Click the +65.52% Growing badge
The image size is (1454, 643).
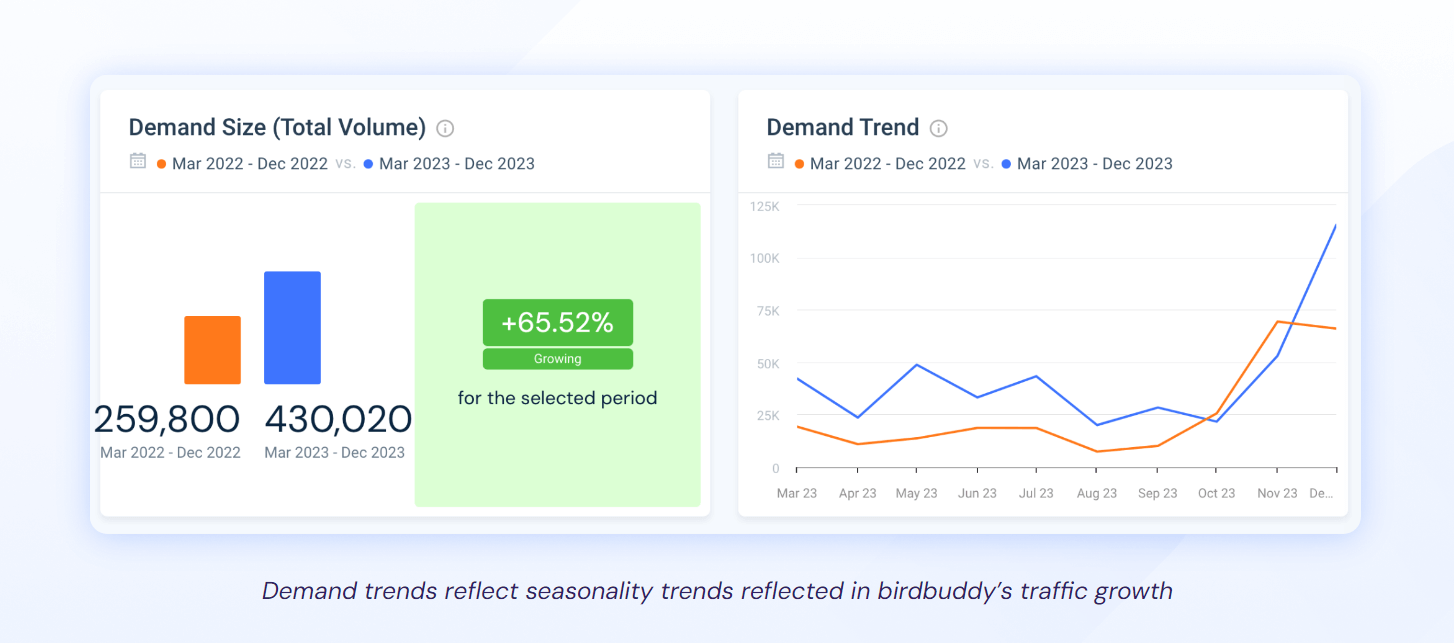click(x=557, y=322)
